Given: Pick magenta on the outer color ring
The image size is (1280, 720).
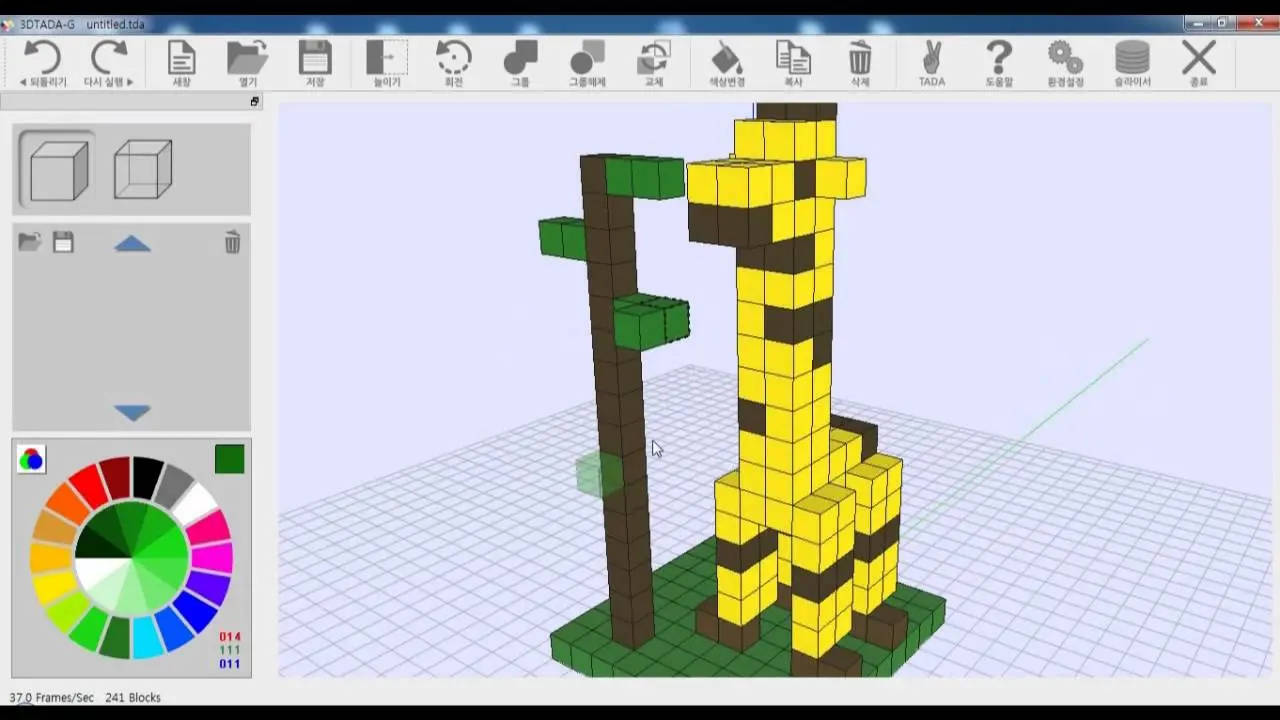Looking at the screenshot, I should [x=214, y=558].
